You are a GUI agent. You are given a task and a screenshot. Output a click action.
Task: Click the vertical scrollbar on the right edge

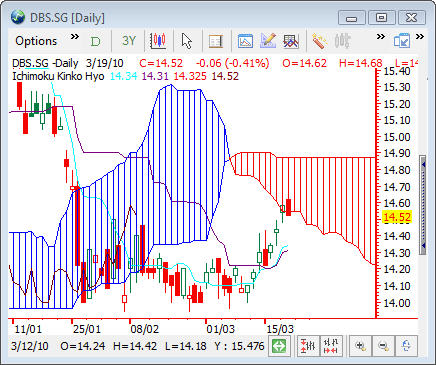click(423, 205)
